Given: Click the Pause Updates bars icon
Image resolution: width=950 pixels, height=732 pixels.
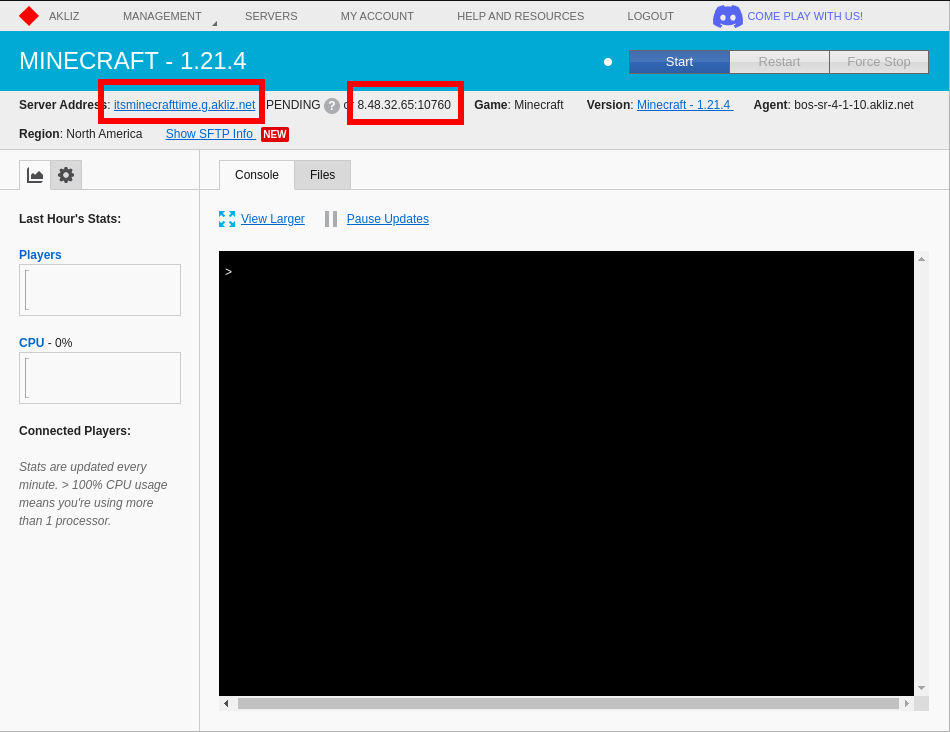Looking at the screenshot, I should 331,219.
